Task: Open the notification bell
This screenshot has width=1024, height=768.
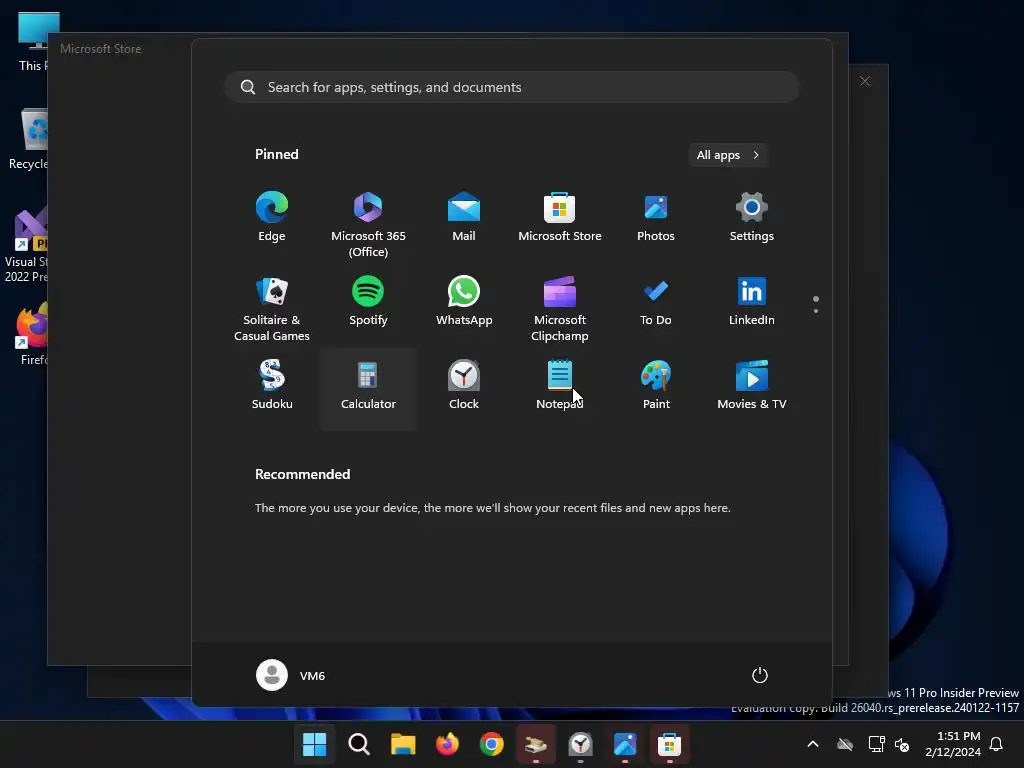Action: [996, 744]
